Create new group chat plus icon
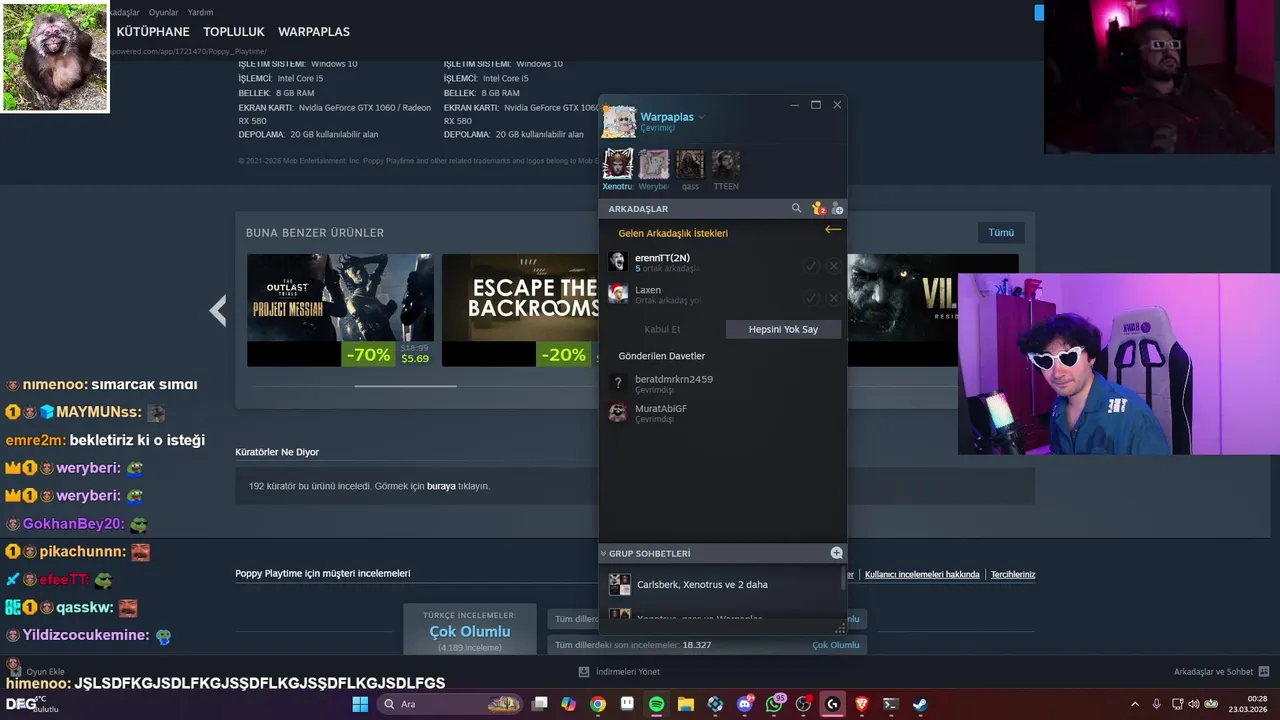Screen dimensions: 1280x720 click(837, 553)
